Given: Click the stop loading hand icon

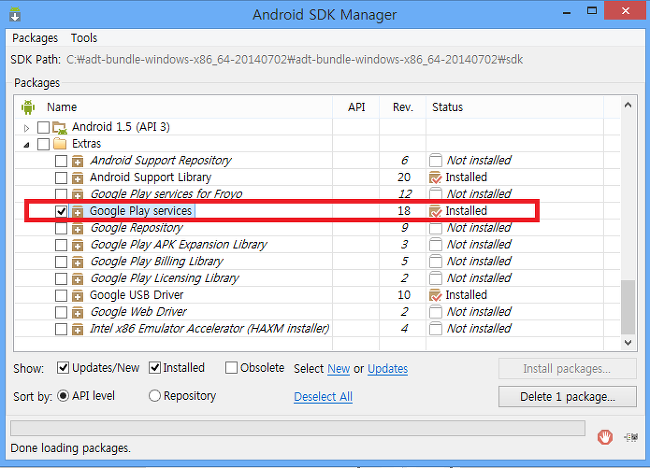Looking at the screenshot, I should (x=605, y=437).
